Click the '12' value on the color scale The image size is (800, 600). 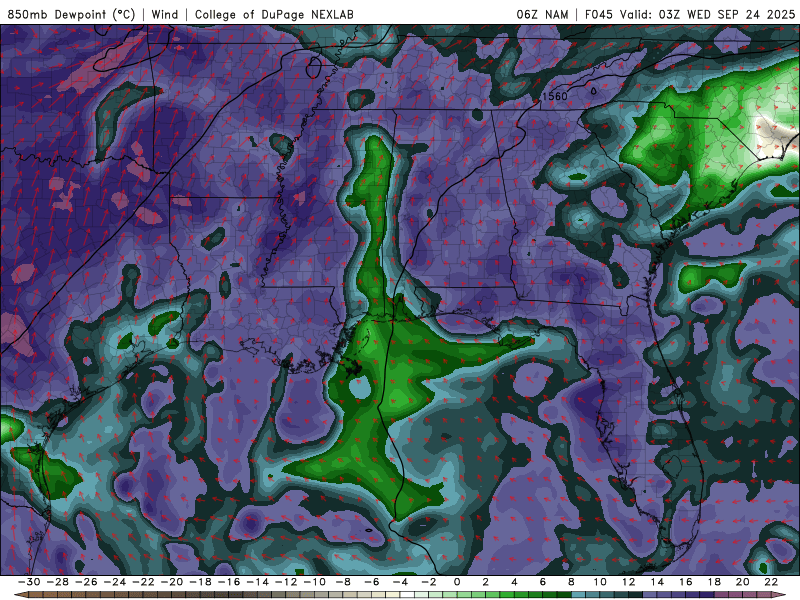(629, 582)
